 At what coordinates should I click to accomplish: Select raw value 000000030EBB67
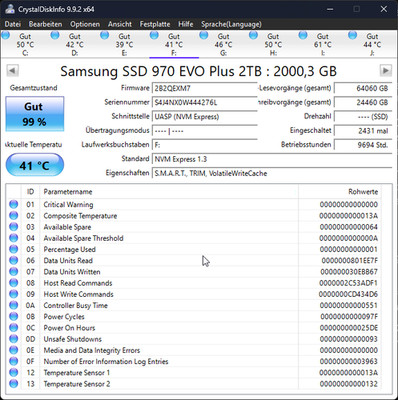coord(349,272)
